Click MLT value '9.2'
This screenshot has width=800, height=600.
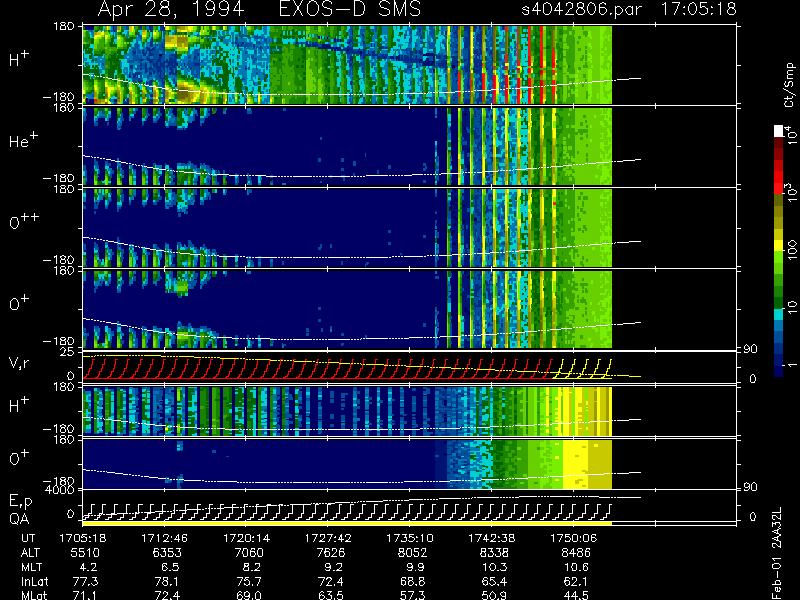point(333,567)
